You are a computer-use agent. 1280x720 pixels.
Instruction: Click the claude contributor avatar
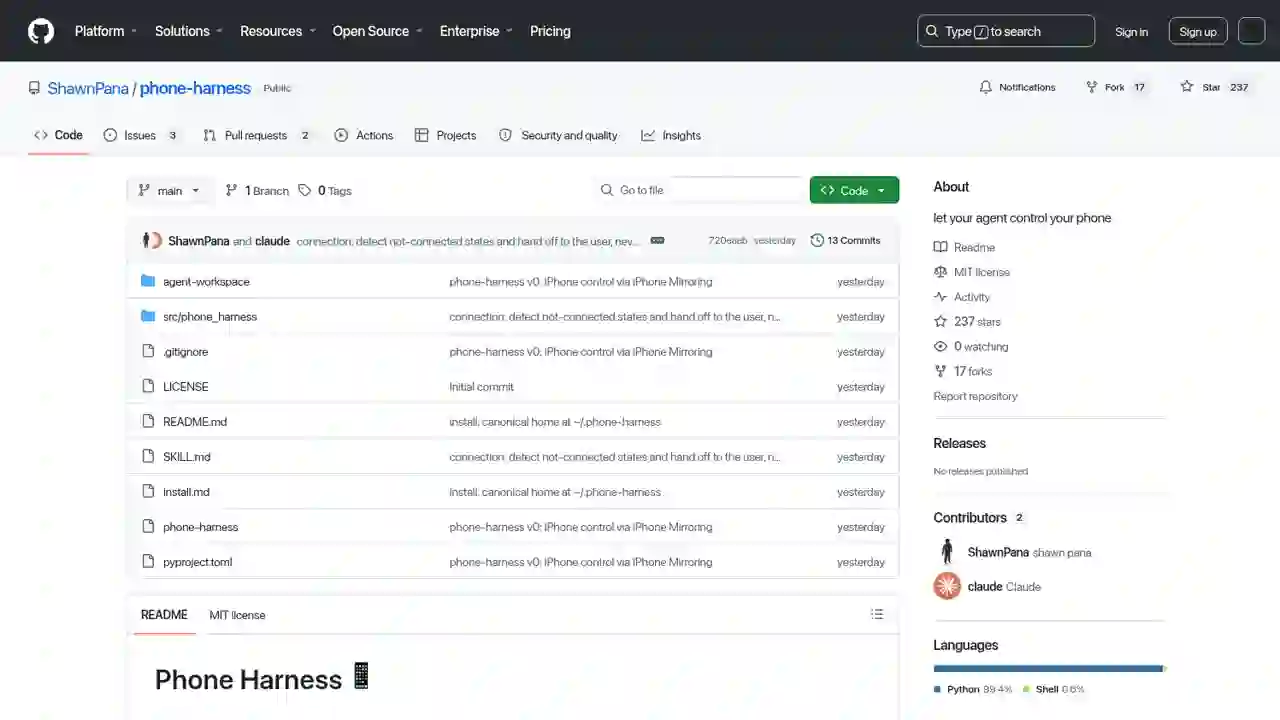coord(947,586)
